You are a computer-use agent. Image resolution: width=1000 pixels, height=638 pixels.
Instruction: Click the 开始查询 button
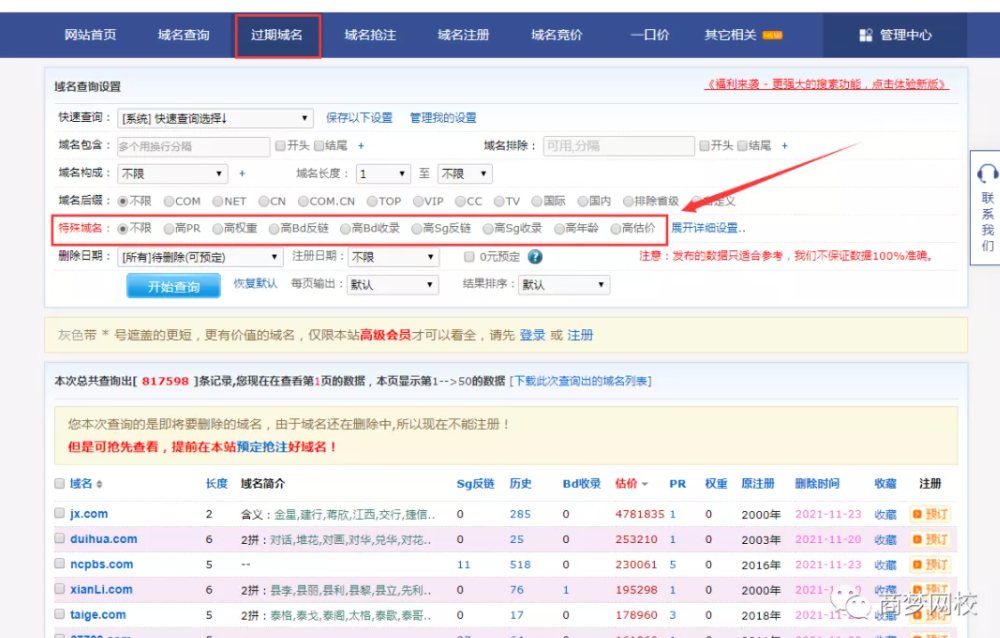[x=173, y=286]
